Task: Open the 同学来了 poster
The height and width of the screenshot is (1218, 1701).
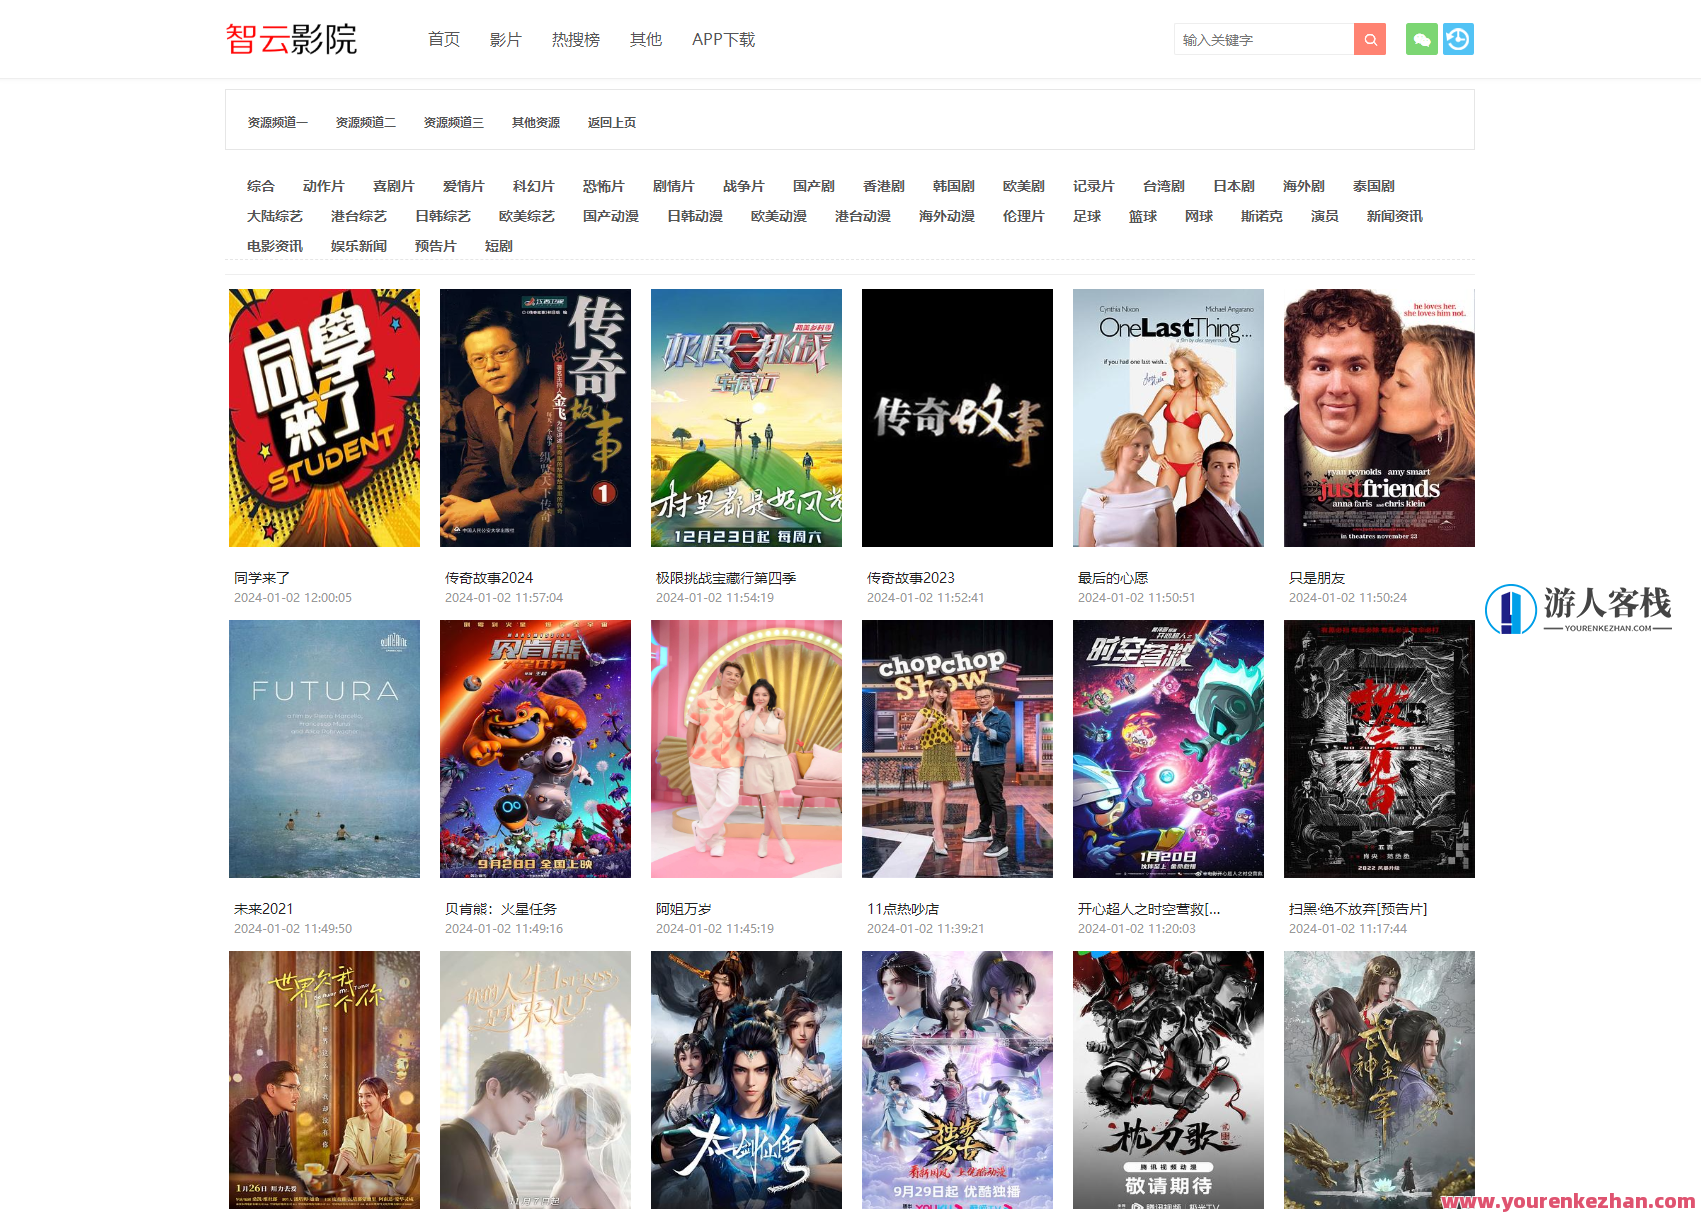Action: [324, 418]
